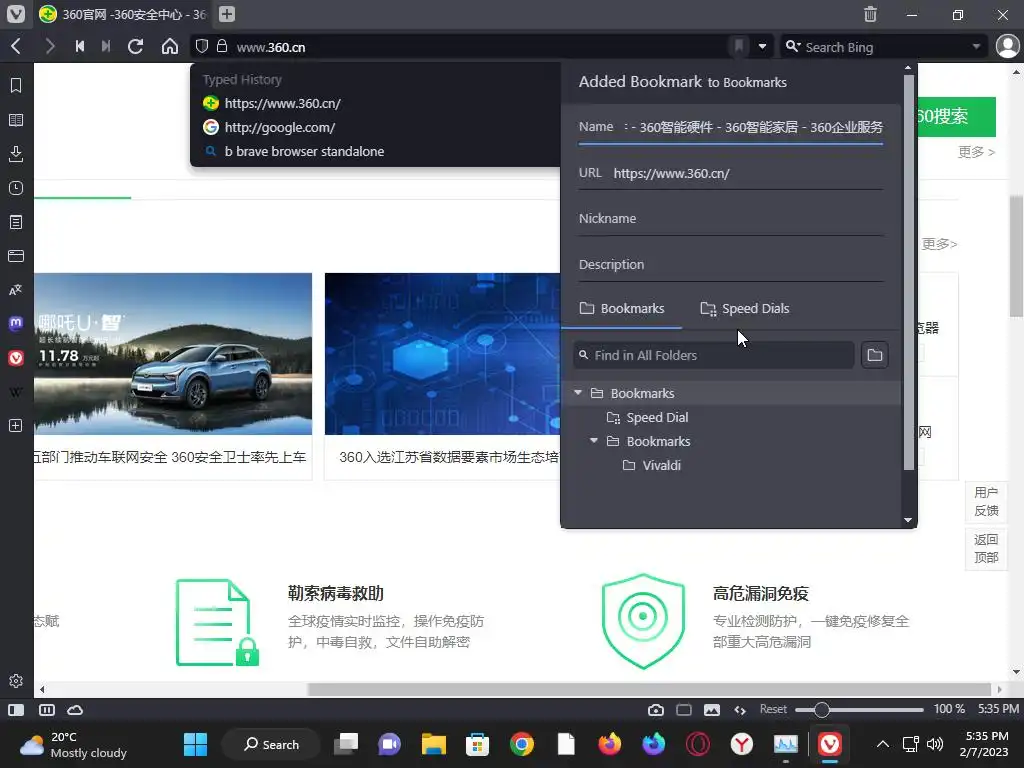Open browser settings gear
The width and height of the screenshot is (1024, 768).
click(16, 681)
